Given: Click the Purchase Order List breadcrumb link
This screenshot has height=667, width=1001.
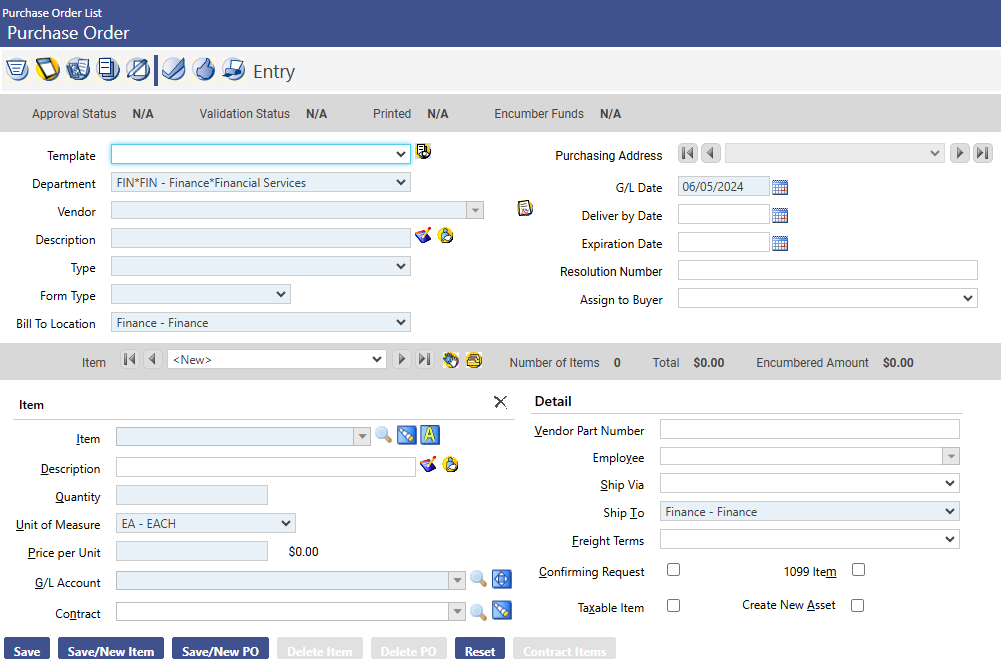Looking at the screenshot, I should pos(52,13).
